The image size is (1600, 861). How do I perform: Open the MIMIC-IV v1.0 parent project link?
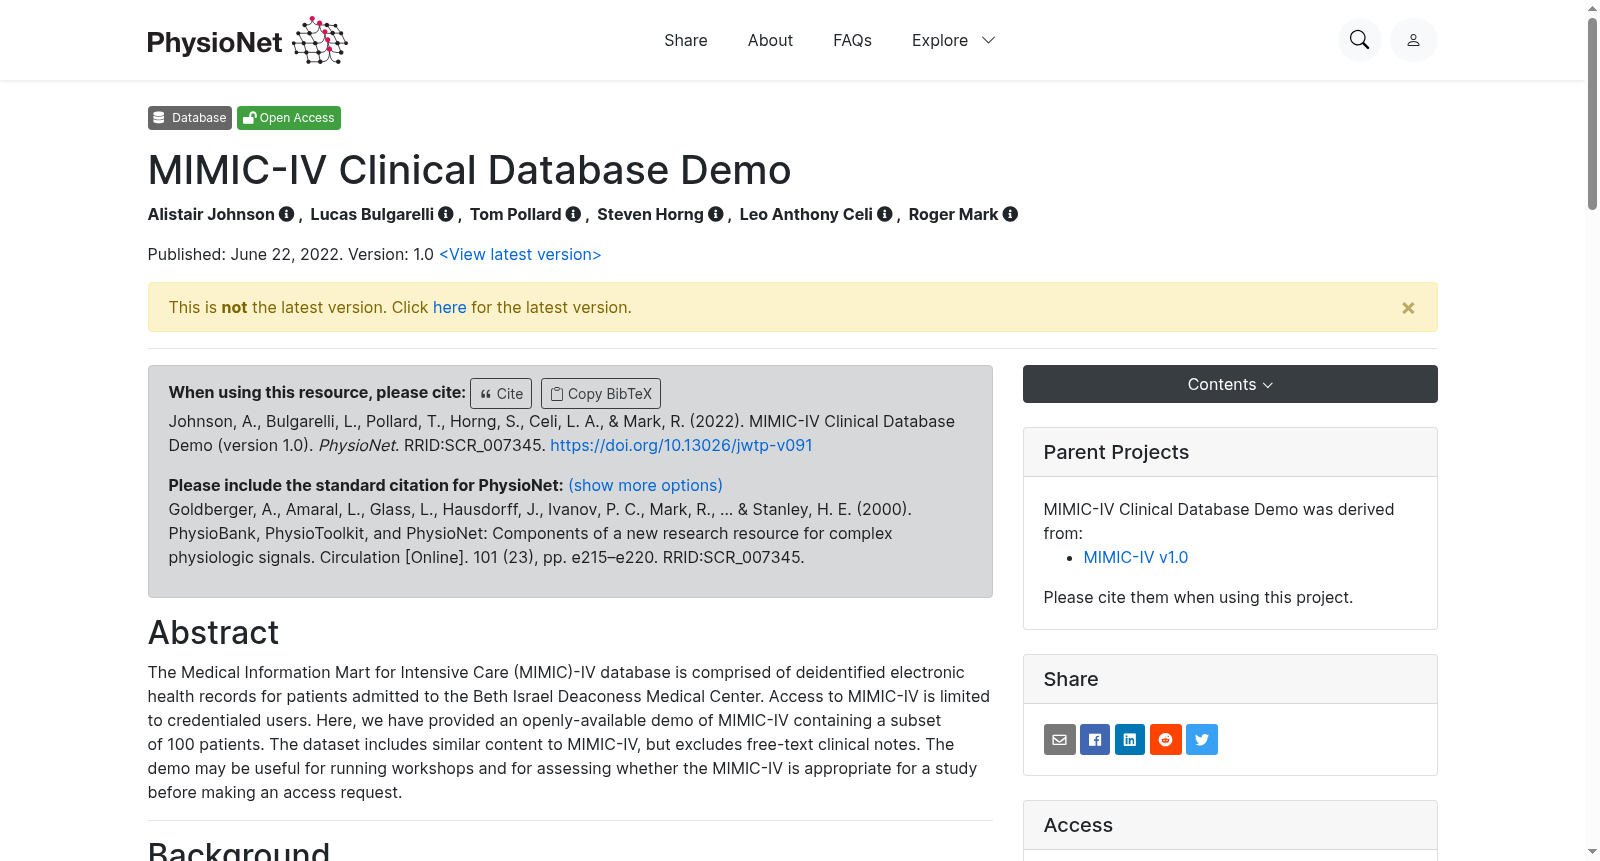(1136, 557)
